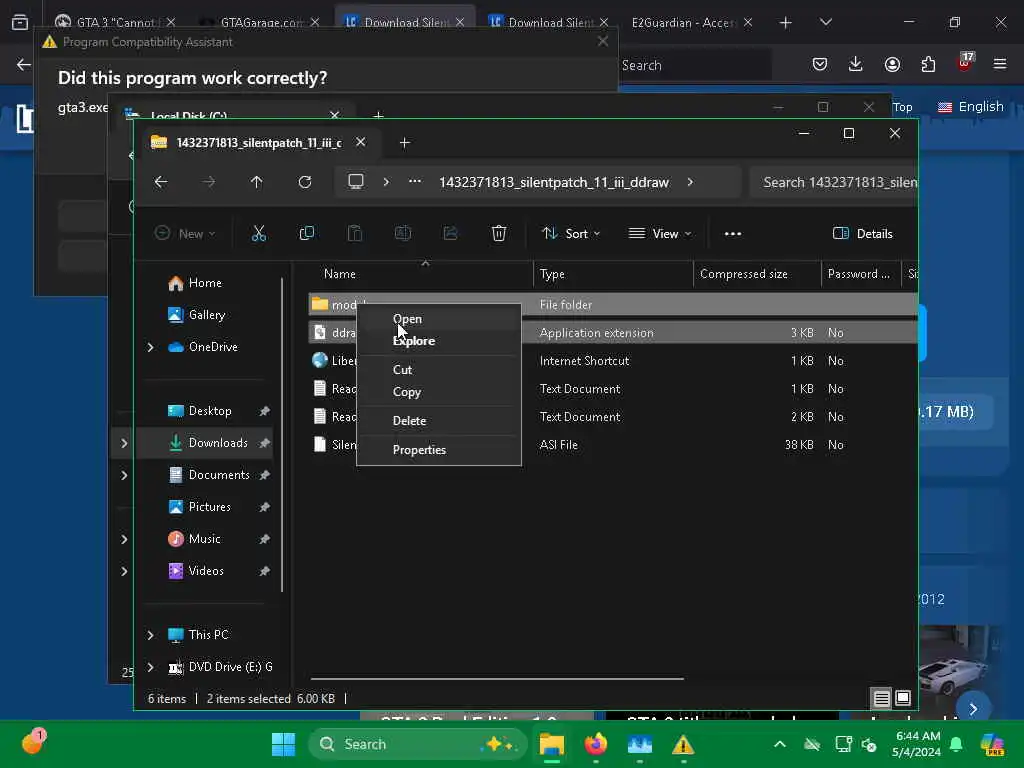Expand the DVD Drive (E:) tree node
This screenshot has height=768, width=1024.
click(x=151, y=667)
